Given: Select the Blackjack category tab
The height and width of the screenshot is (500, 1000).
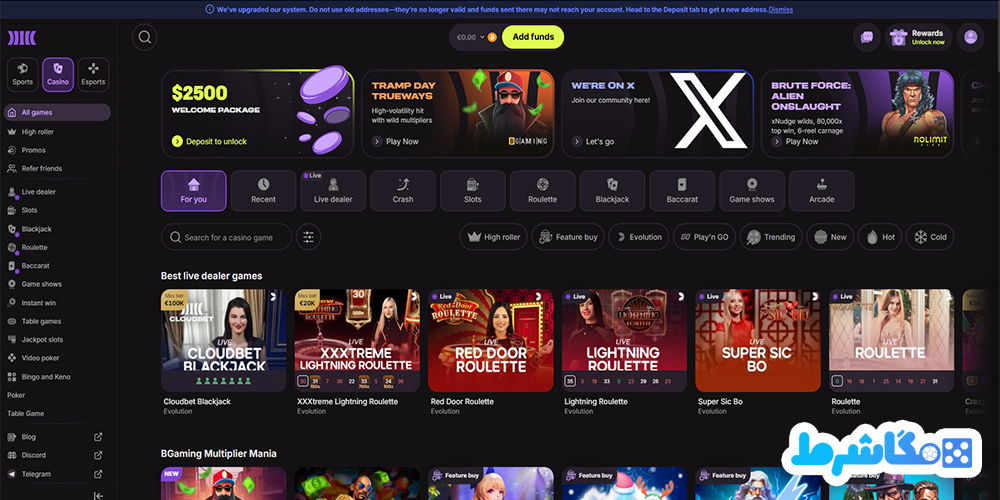Looking at the screenshot, I should point(612,191).
